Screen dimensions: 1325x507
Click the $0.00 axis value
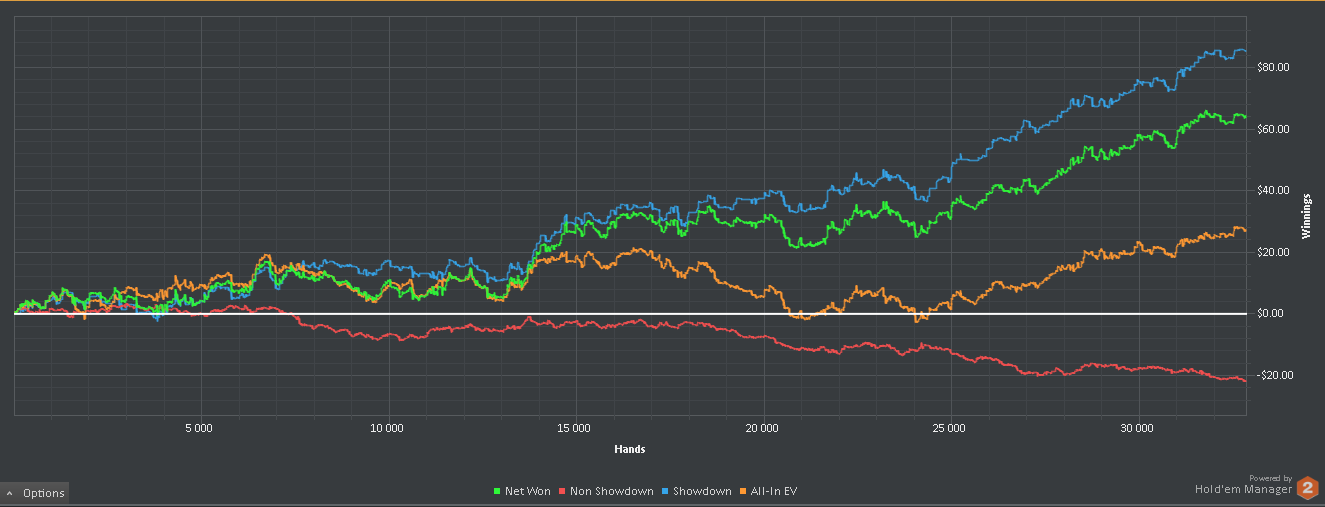pos(1270,314)
